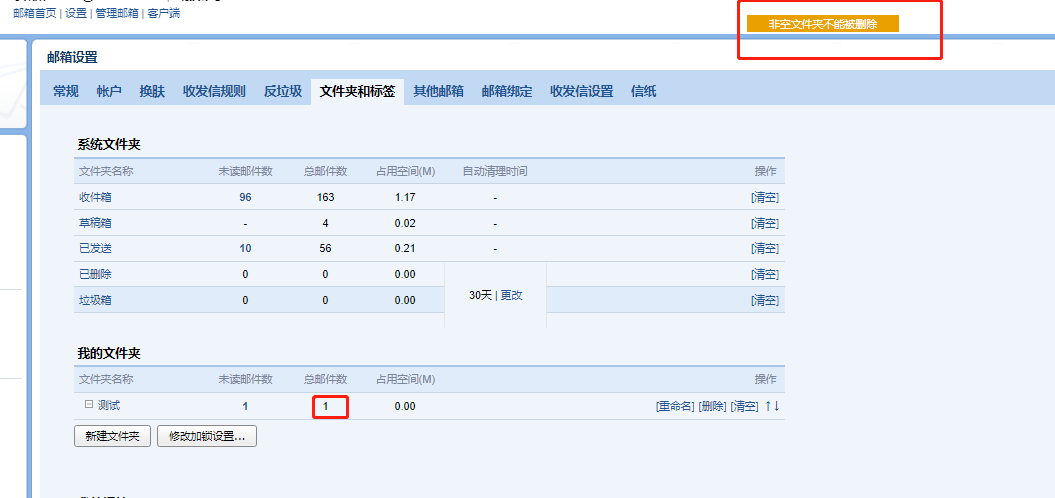Image resolution: width=1055 pixels, height=498 pixels.
Task: Move 测试 folder up with arrow
Action: coord(768,406)
